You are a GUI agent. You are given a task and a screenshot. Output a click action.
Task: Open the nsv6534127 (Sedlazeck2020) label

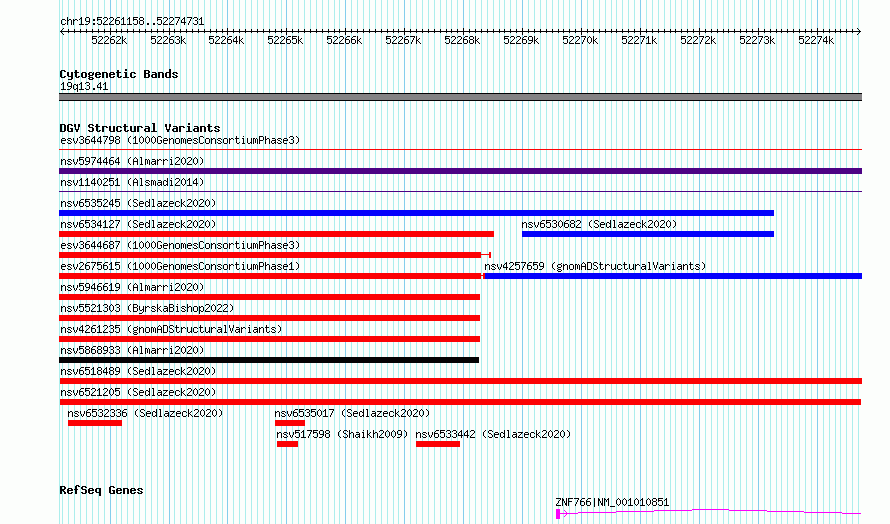[138, 224]
